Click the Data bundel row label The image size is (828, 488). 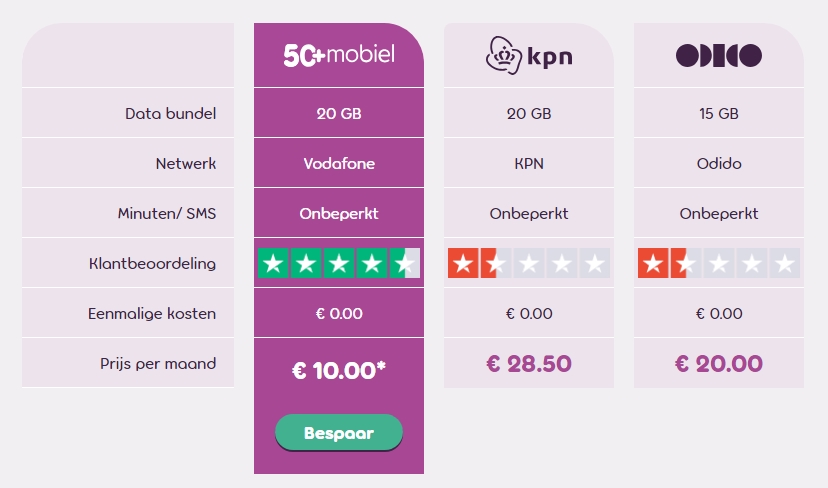coord(171,114)
